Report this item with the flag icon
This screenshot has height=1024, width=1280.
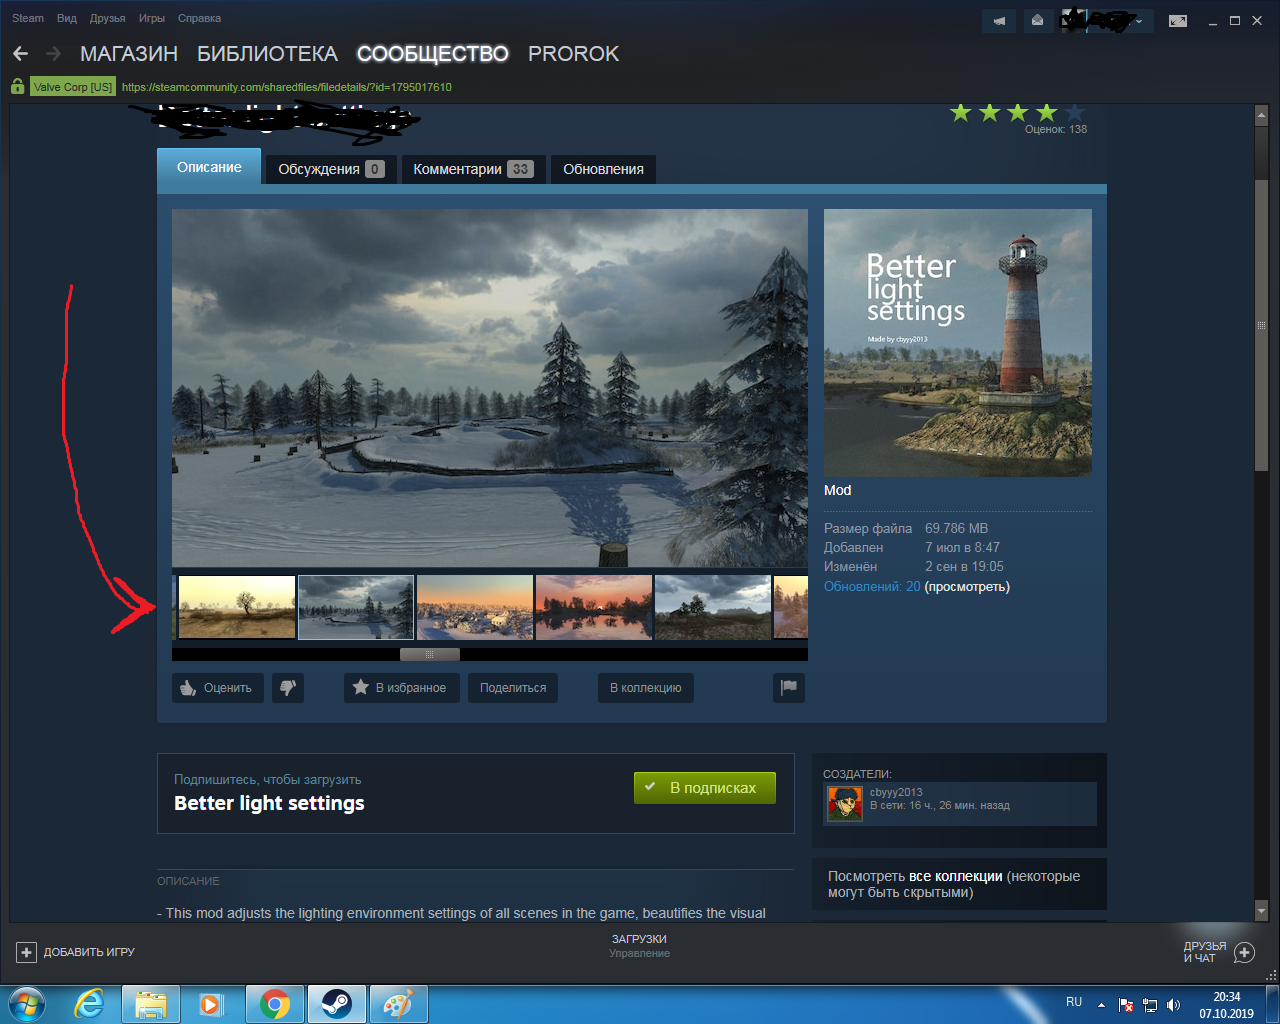point(789,688)
